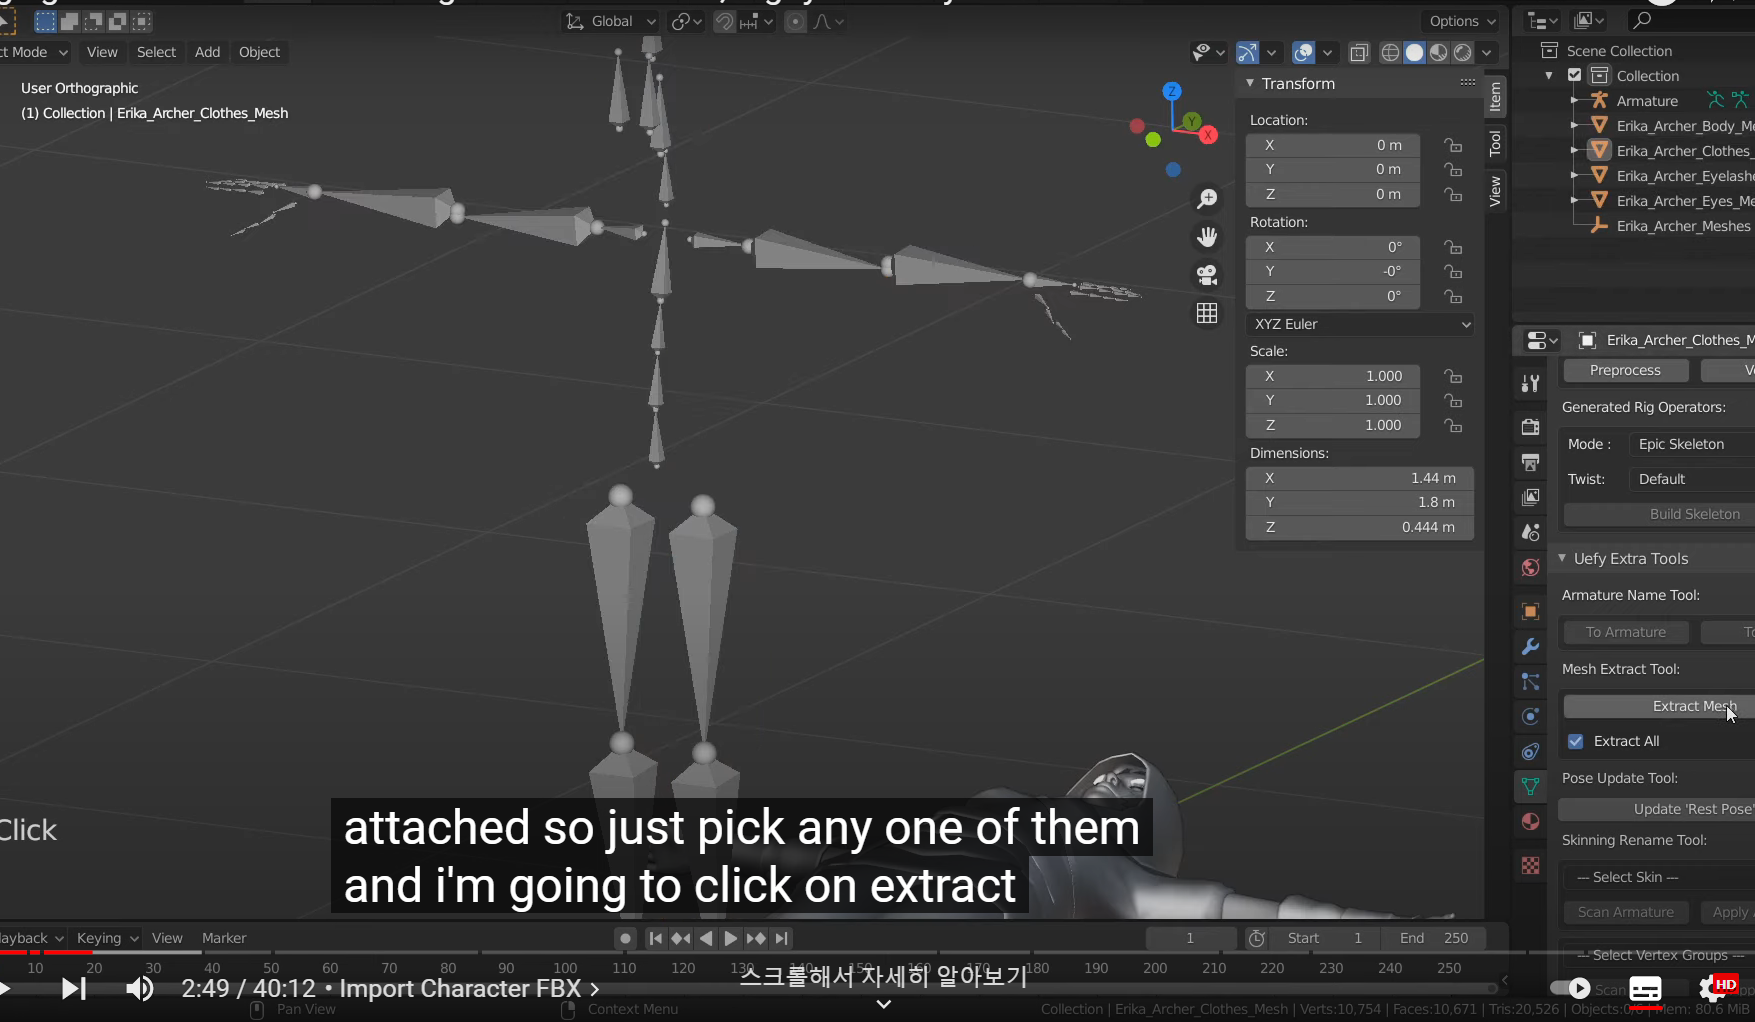Screen dimensions: 1755x1022
Task: Collapse the Collection tree in outliner
Action: pyautogui.click(x=1549, y=75)
